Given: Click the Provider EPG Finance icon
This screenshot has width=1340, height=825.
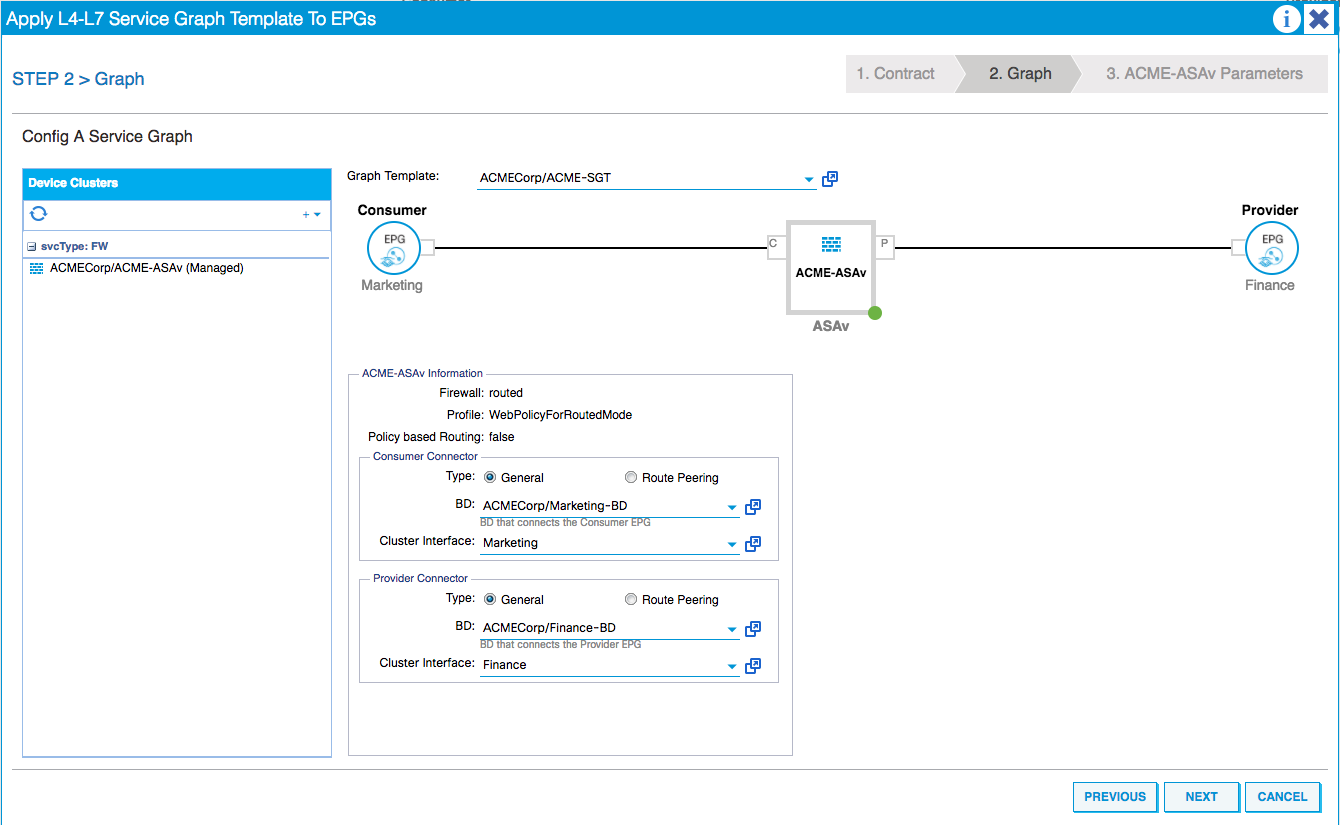Looking at the screenshot, I should pyautogui.click(x=1272, y=248).
